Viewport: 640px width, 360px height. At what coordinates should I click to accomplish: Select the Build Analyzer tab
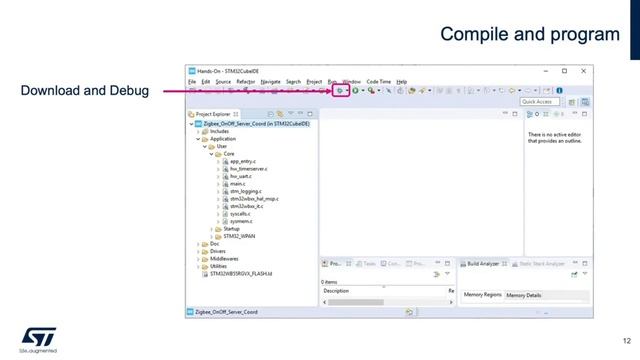point(483,264)
